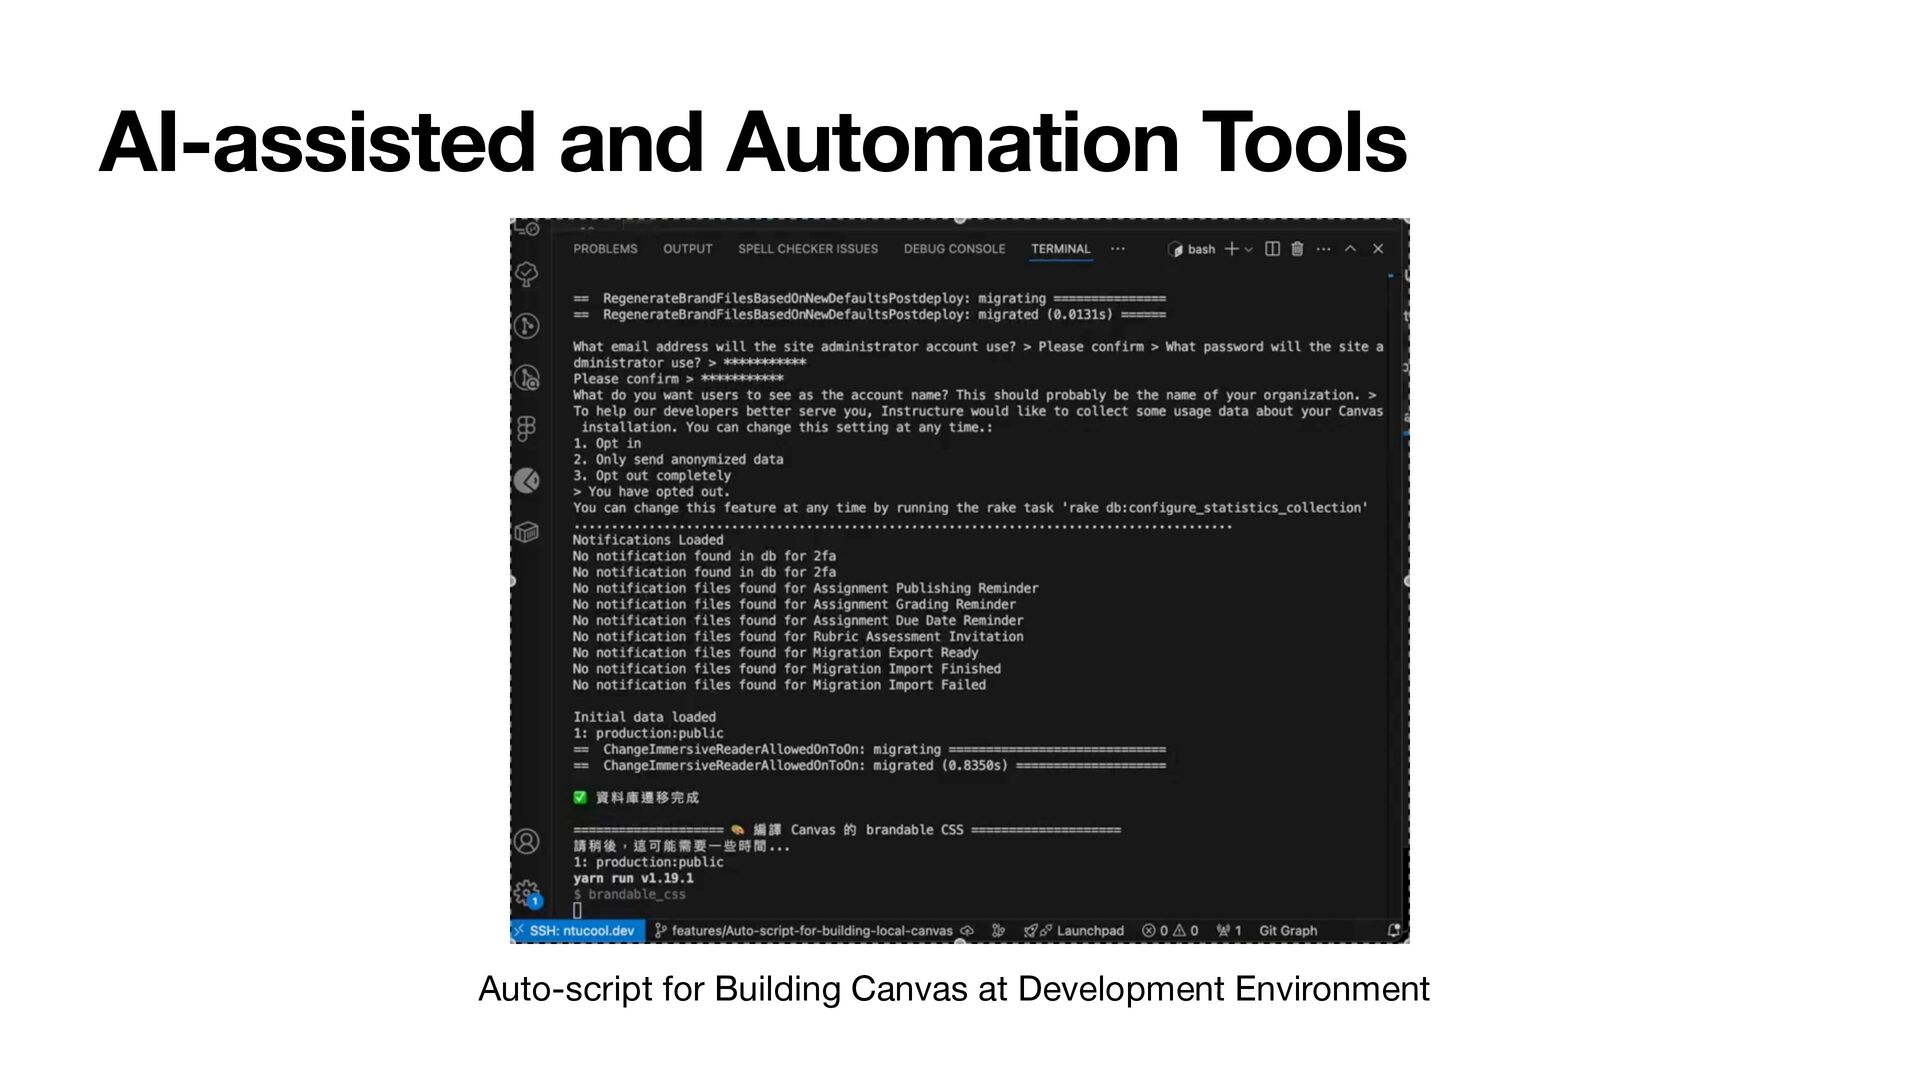Open the terminal views and more actions menu
Viewport: 1920px width, 1080px height.
click(1323, 249)
